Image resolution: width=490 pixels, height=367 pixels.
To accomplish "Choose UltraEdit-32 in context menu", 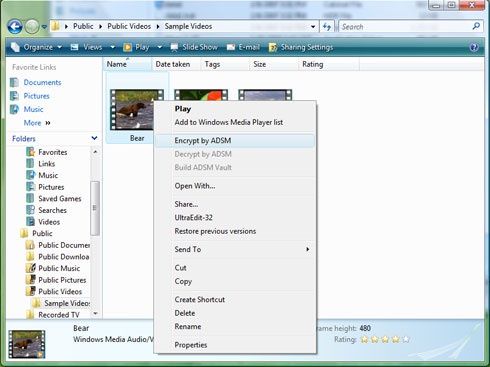I will pyautogui.click(x=235, y=218).
